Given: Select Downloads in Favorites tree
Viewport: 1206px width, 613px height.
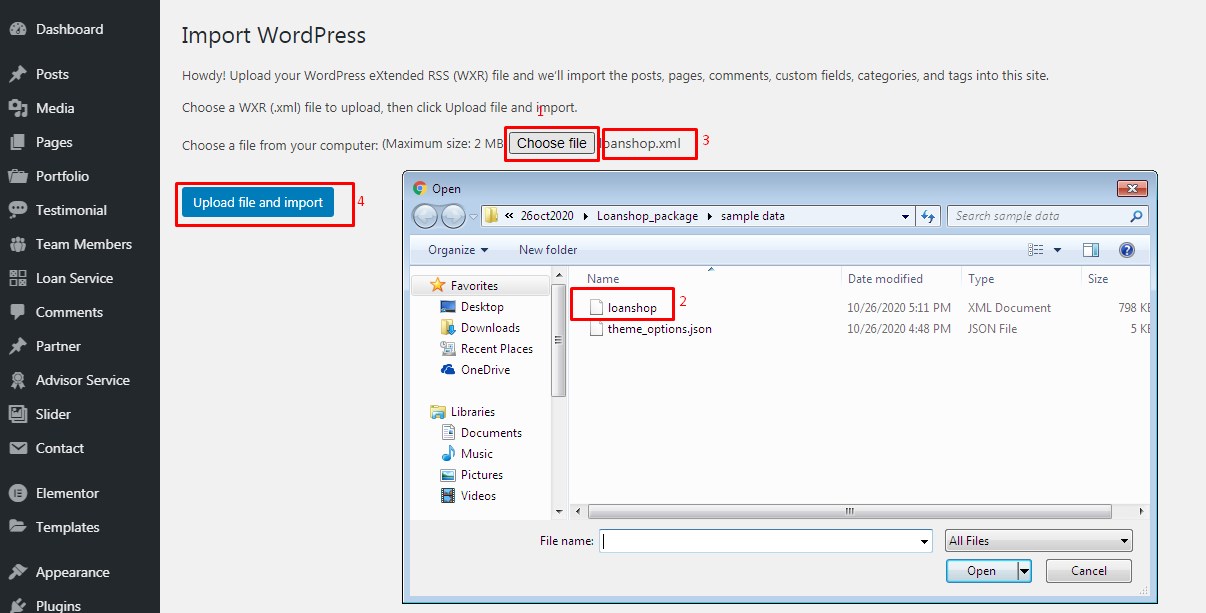Looking at the screenshot, I should [490, 328].
